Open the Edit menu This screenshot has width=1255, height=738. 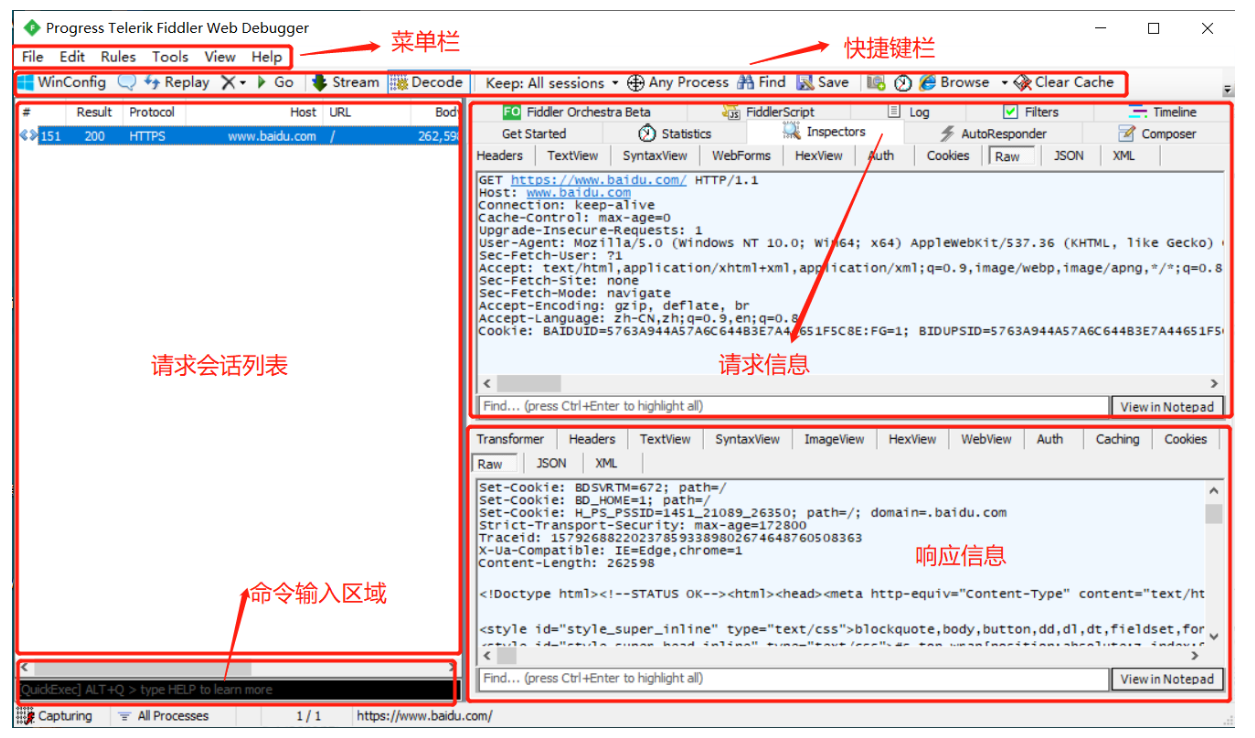pos(72,57)
